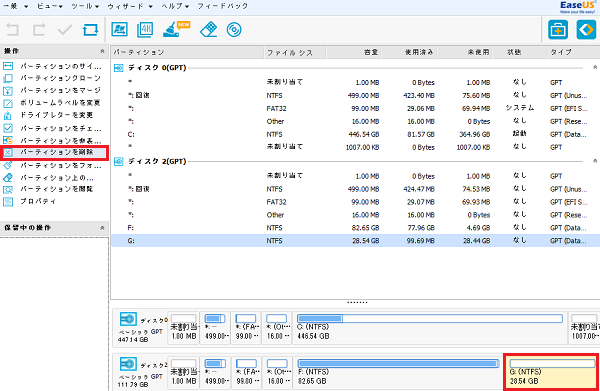Select the C: NTFS 446.54 GB row
The height and width of the screenshot is (391, 600).
356,134
